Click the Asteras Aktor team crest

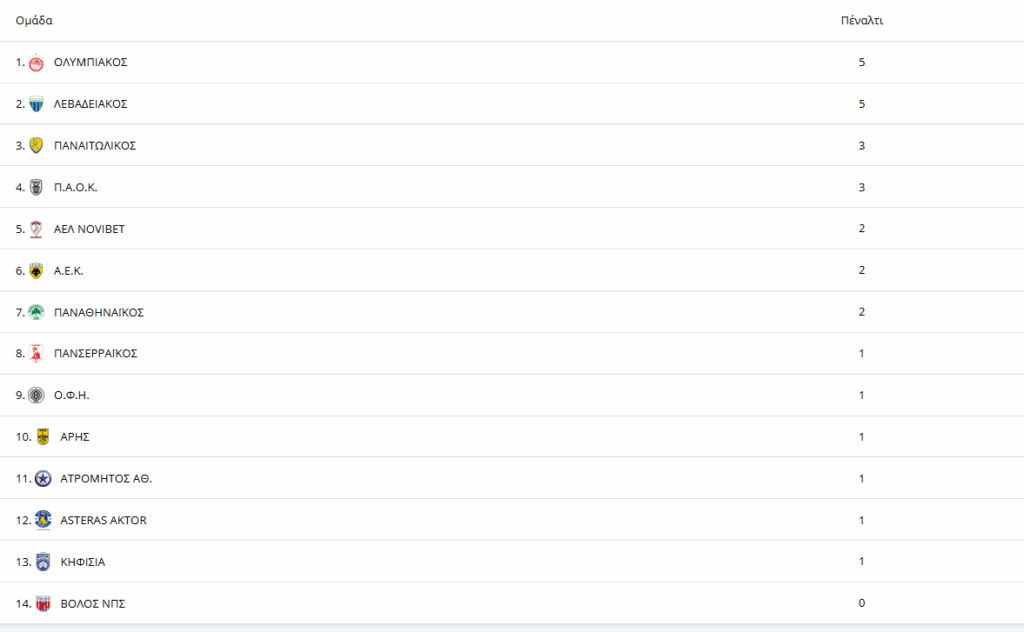click(x=43, y=520)
